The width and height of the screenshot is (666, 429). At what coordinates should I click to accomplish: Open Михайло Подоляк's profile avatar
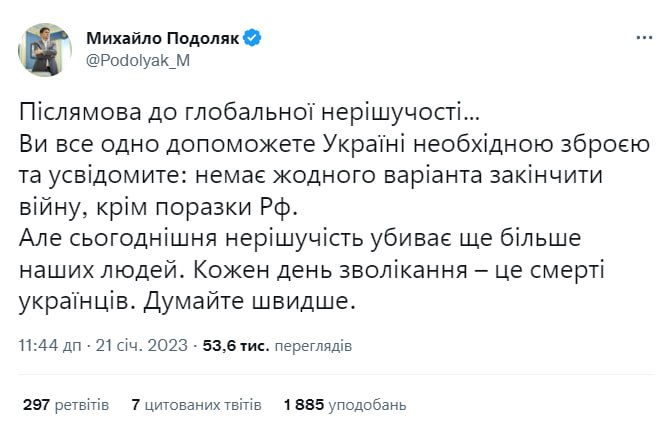pos(44,50)
